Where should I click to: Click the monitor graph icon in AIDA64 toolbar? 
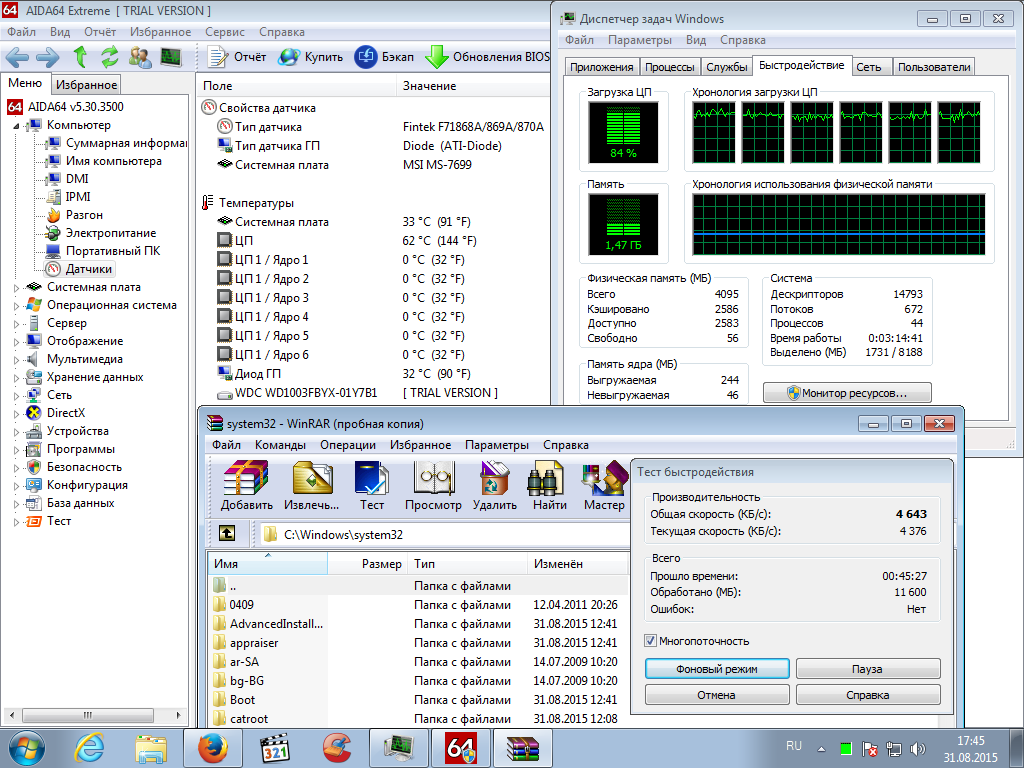(170, 57)
